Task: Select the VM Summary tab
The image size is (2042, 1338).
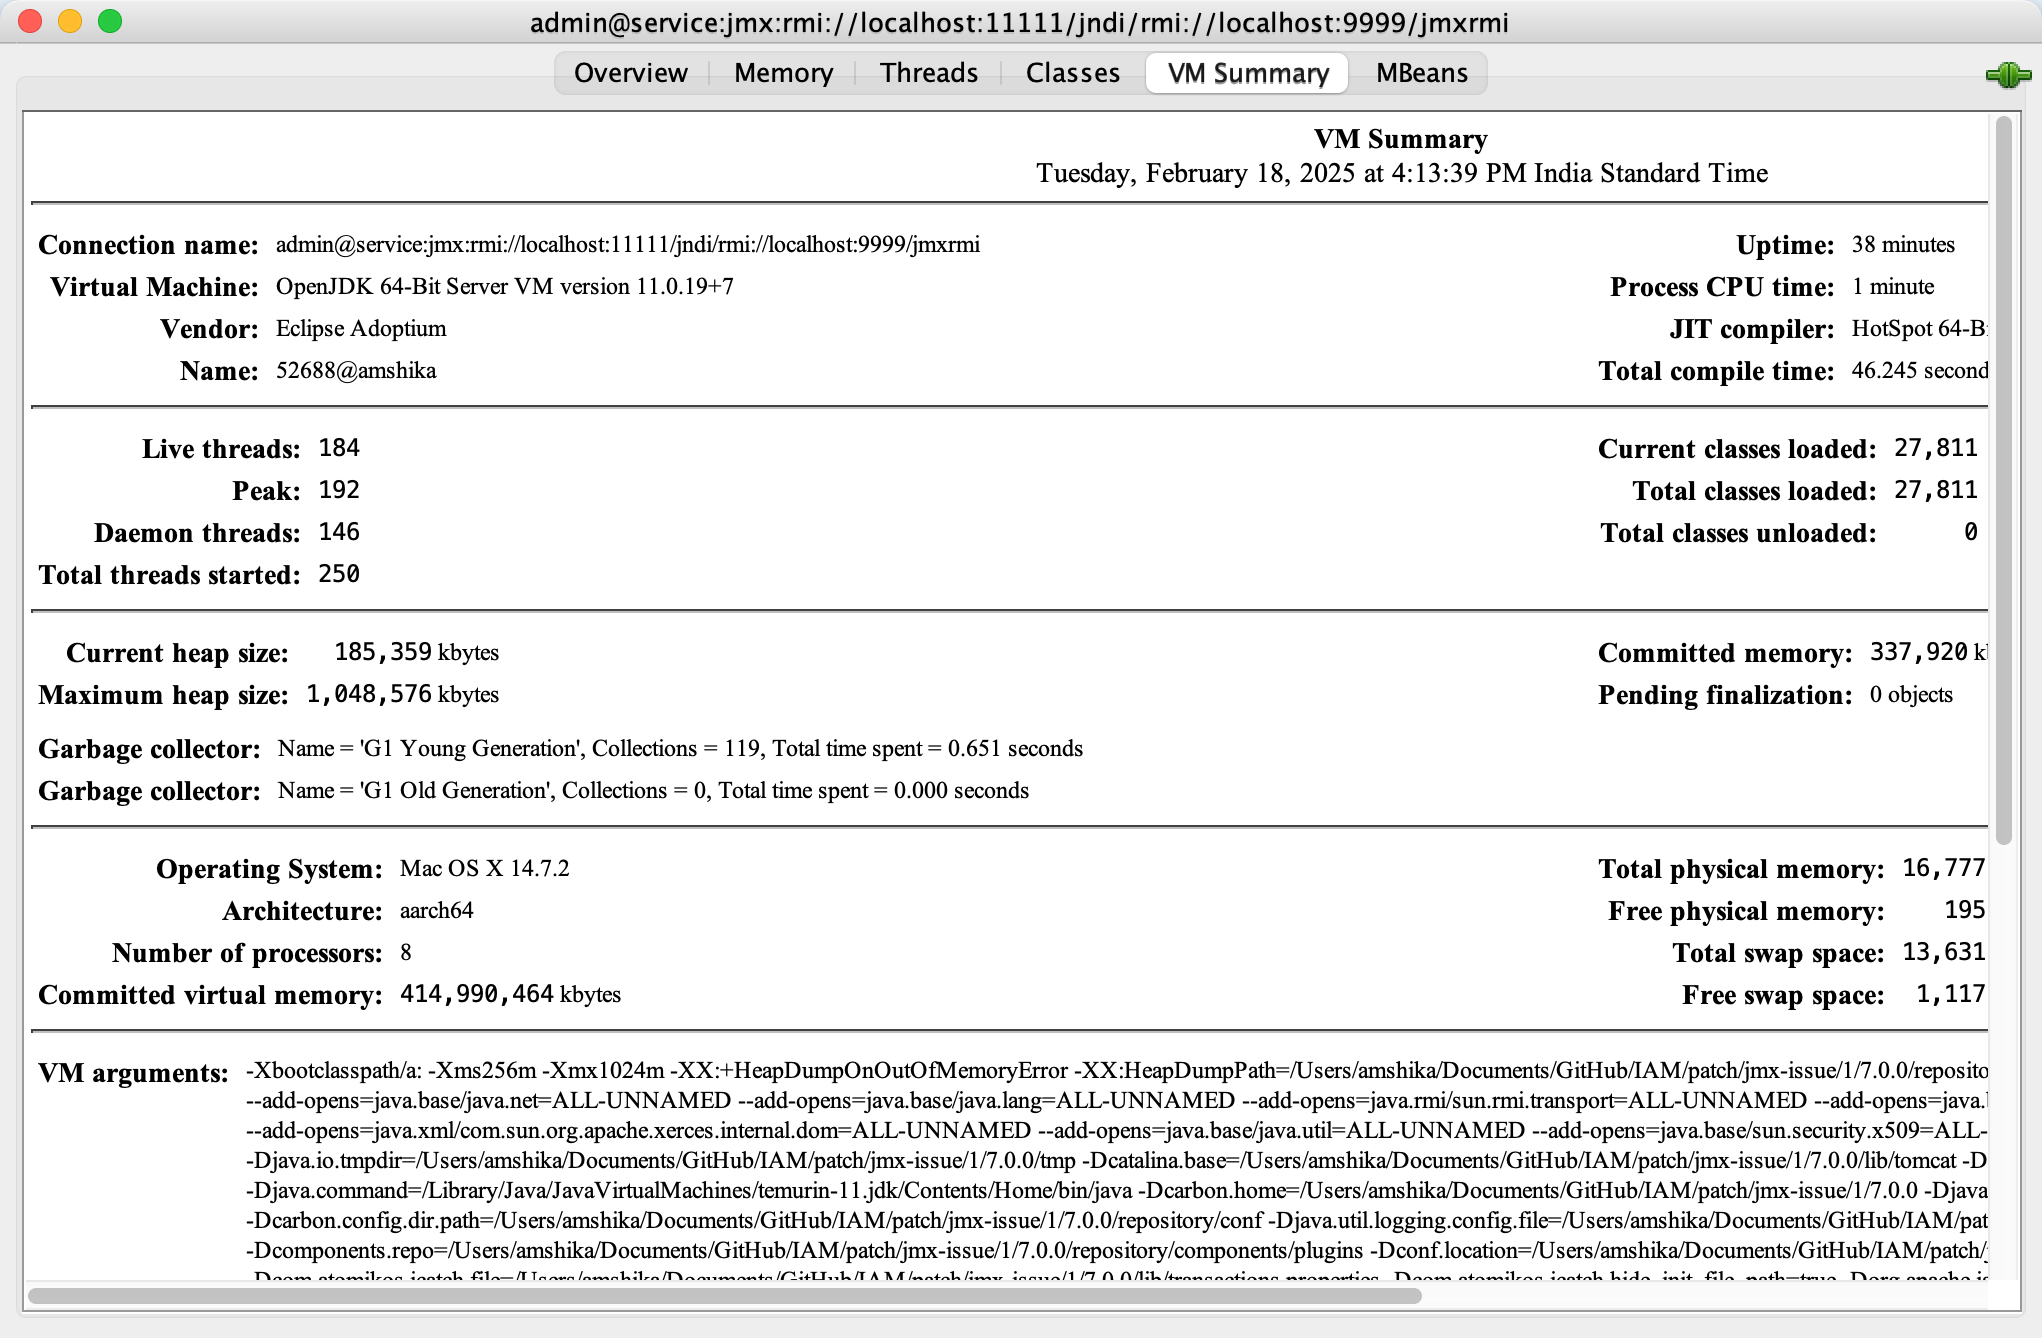Action: [x=1248, y=73]
